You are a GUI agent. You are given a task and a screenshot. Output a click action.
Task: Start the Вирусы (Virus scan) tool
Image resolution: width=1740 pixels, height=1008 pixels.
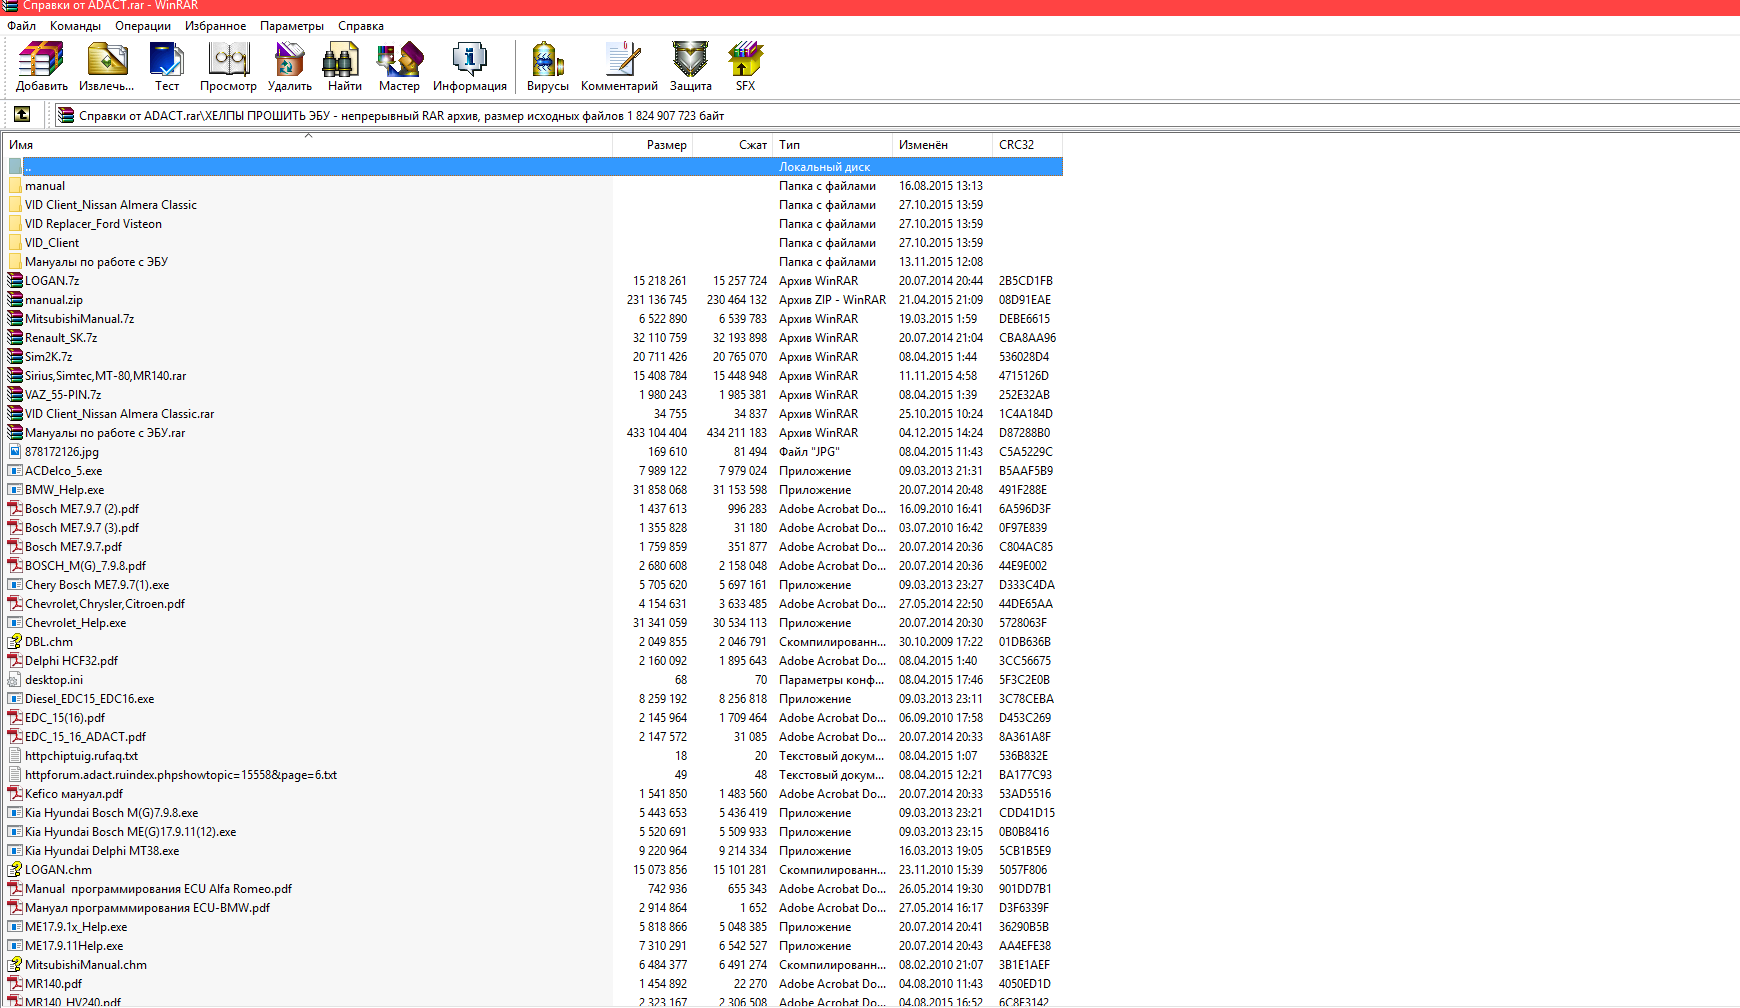point(547,66)
